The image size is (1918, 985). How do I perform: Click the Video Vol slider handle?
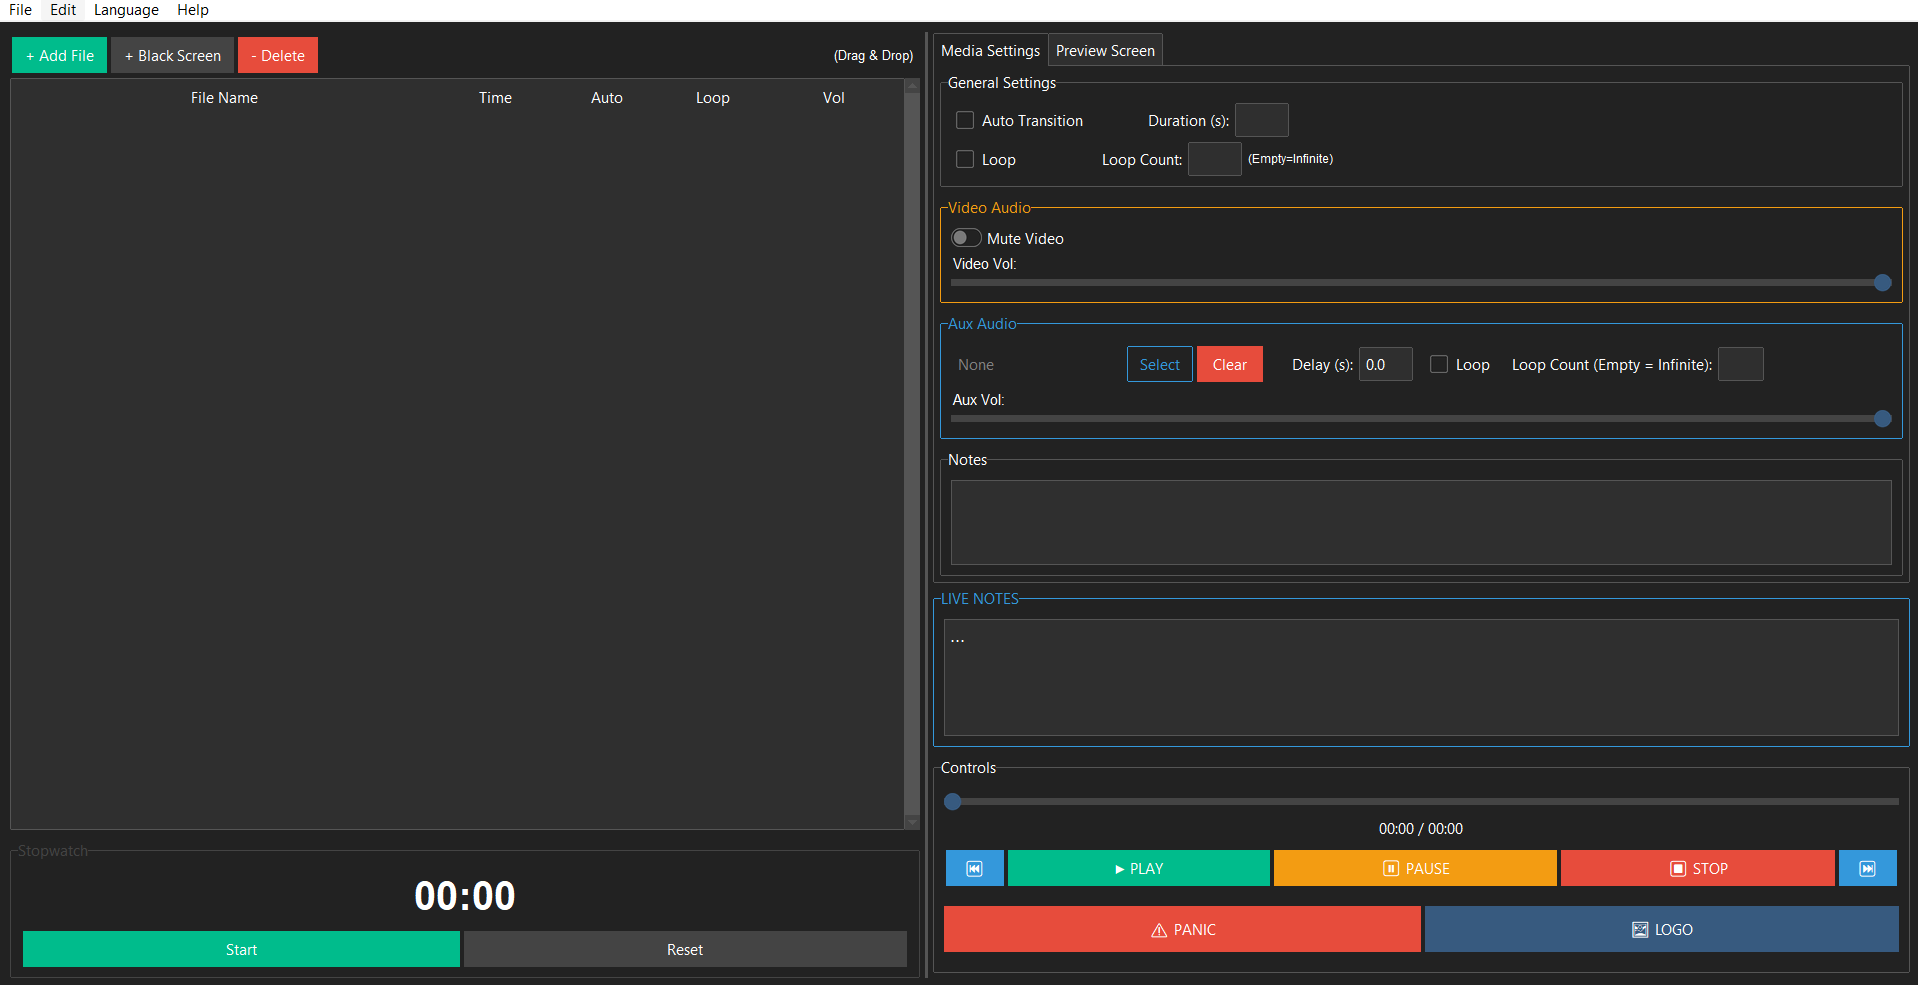pyautogui.click(x=1882, y=283)
